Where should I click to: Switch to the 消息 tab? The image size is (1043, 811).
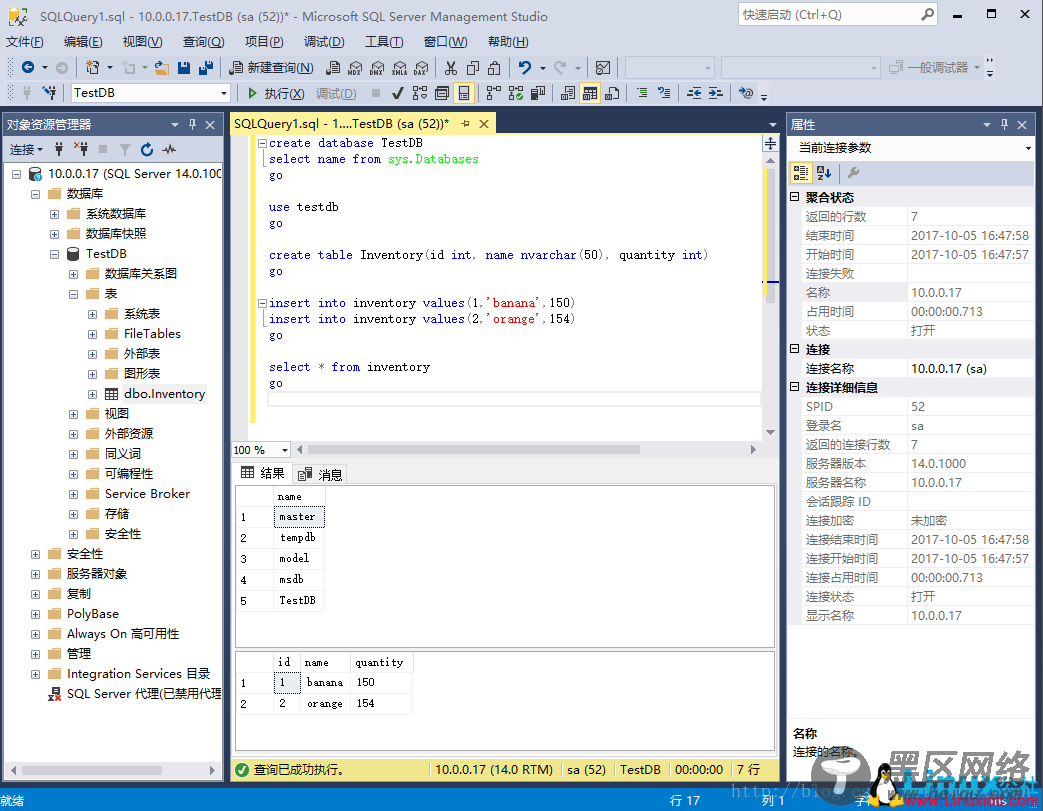coord(320,474)
